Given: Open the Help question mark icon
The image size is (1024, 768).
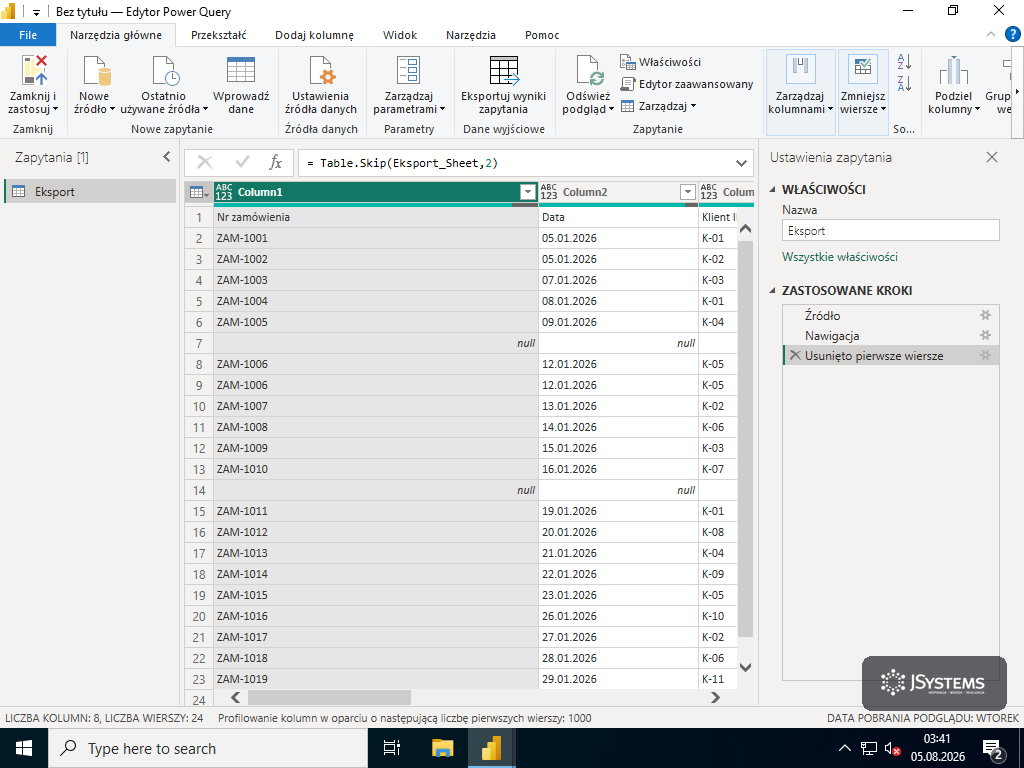Looking at the screenshot, I should coord(1012,34).
